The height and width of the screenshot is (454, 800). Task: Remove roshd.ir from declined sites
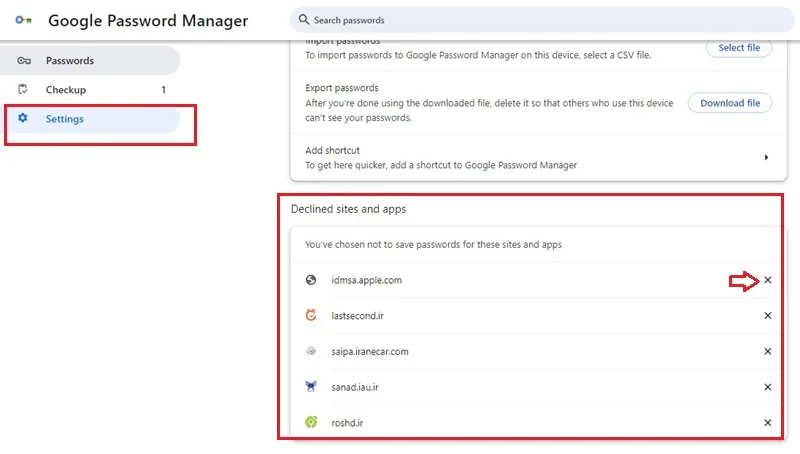[767, 423]
